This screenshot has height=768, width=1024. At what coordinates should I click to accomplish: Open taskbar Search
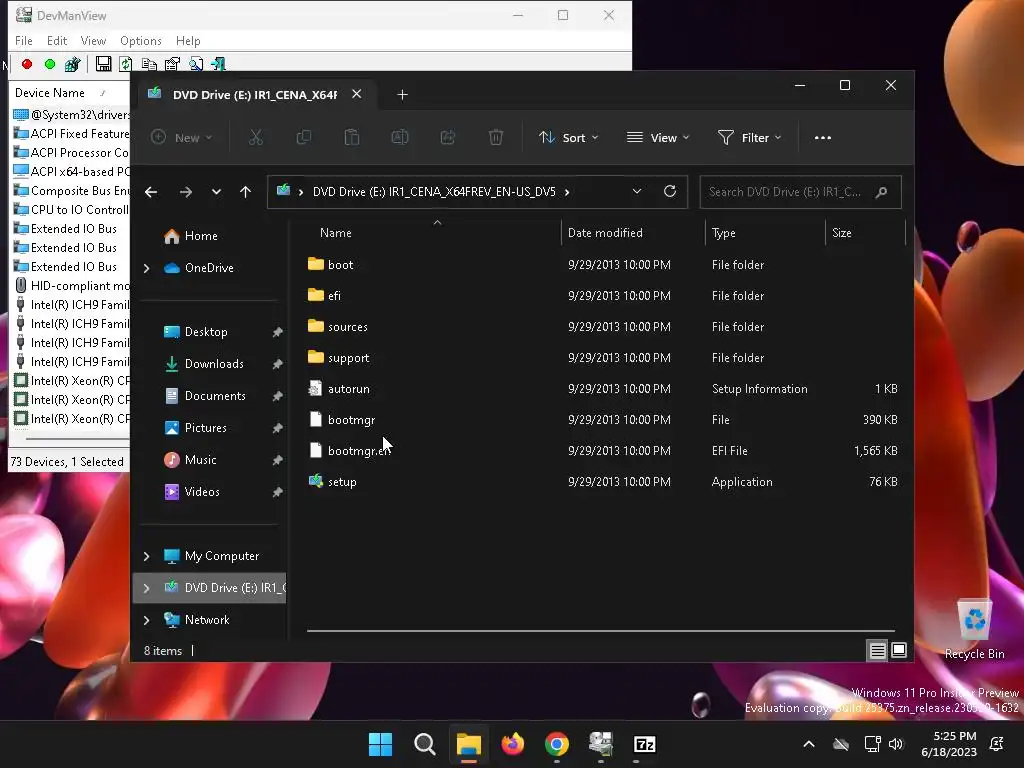click(x=424, y=744)
